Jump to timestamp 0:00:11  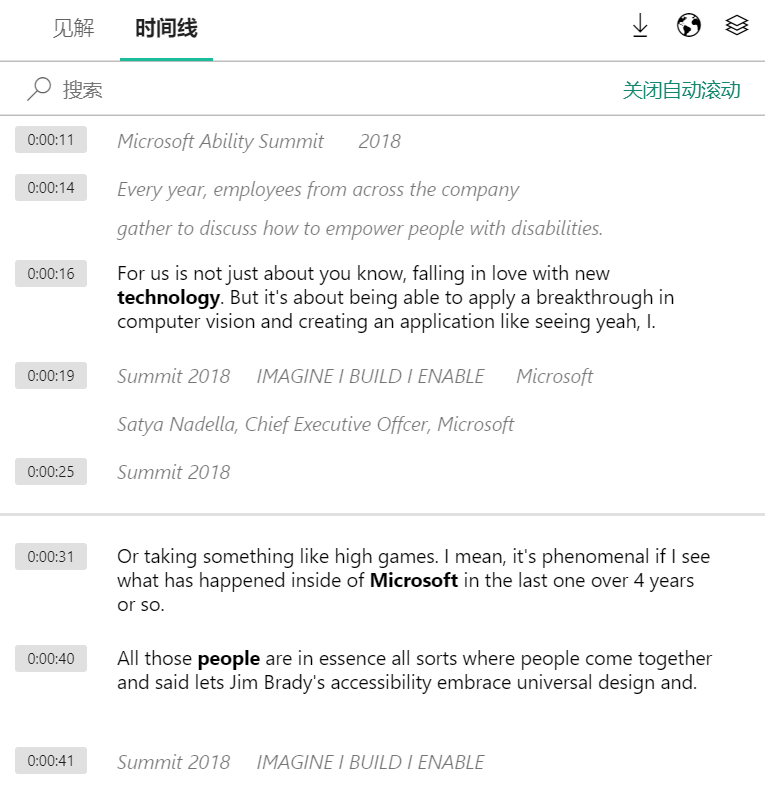click(x=51, y=140)
